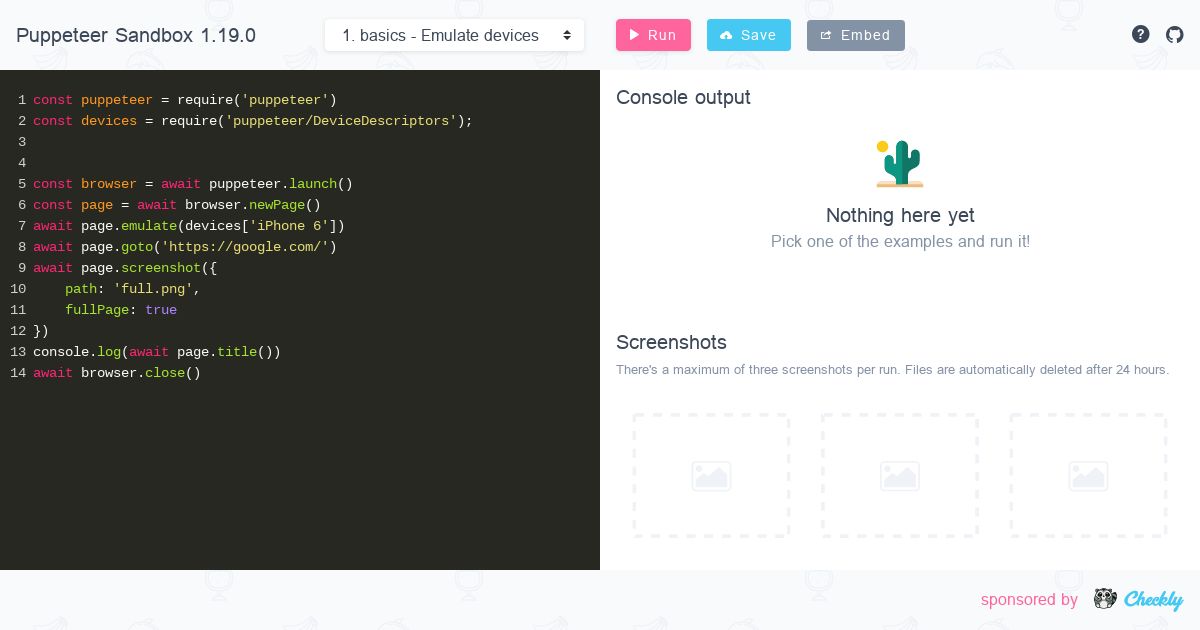The height and width of the screenshot is (630, 1200).
Task: Select the first empty screenshot placeholder
Action: point(711,476)
